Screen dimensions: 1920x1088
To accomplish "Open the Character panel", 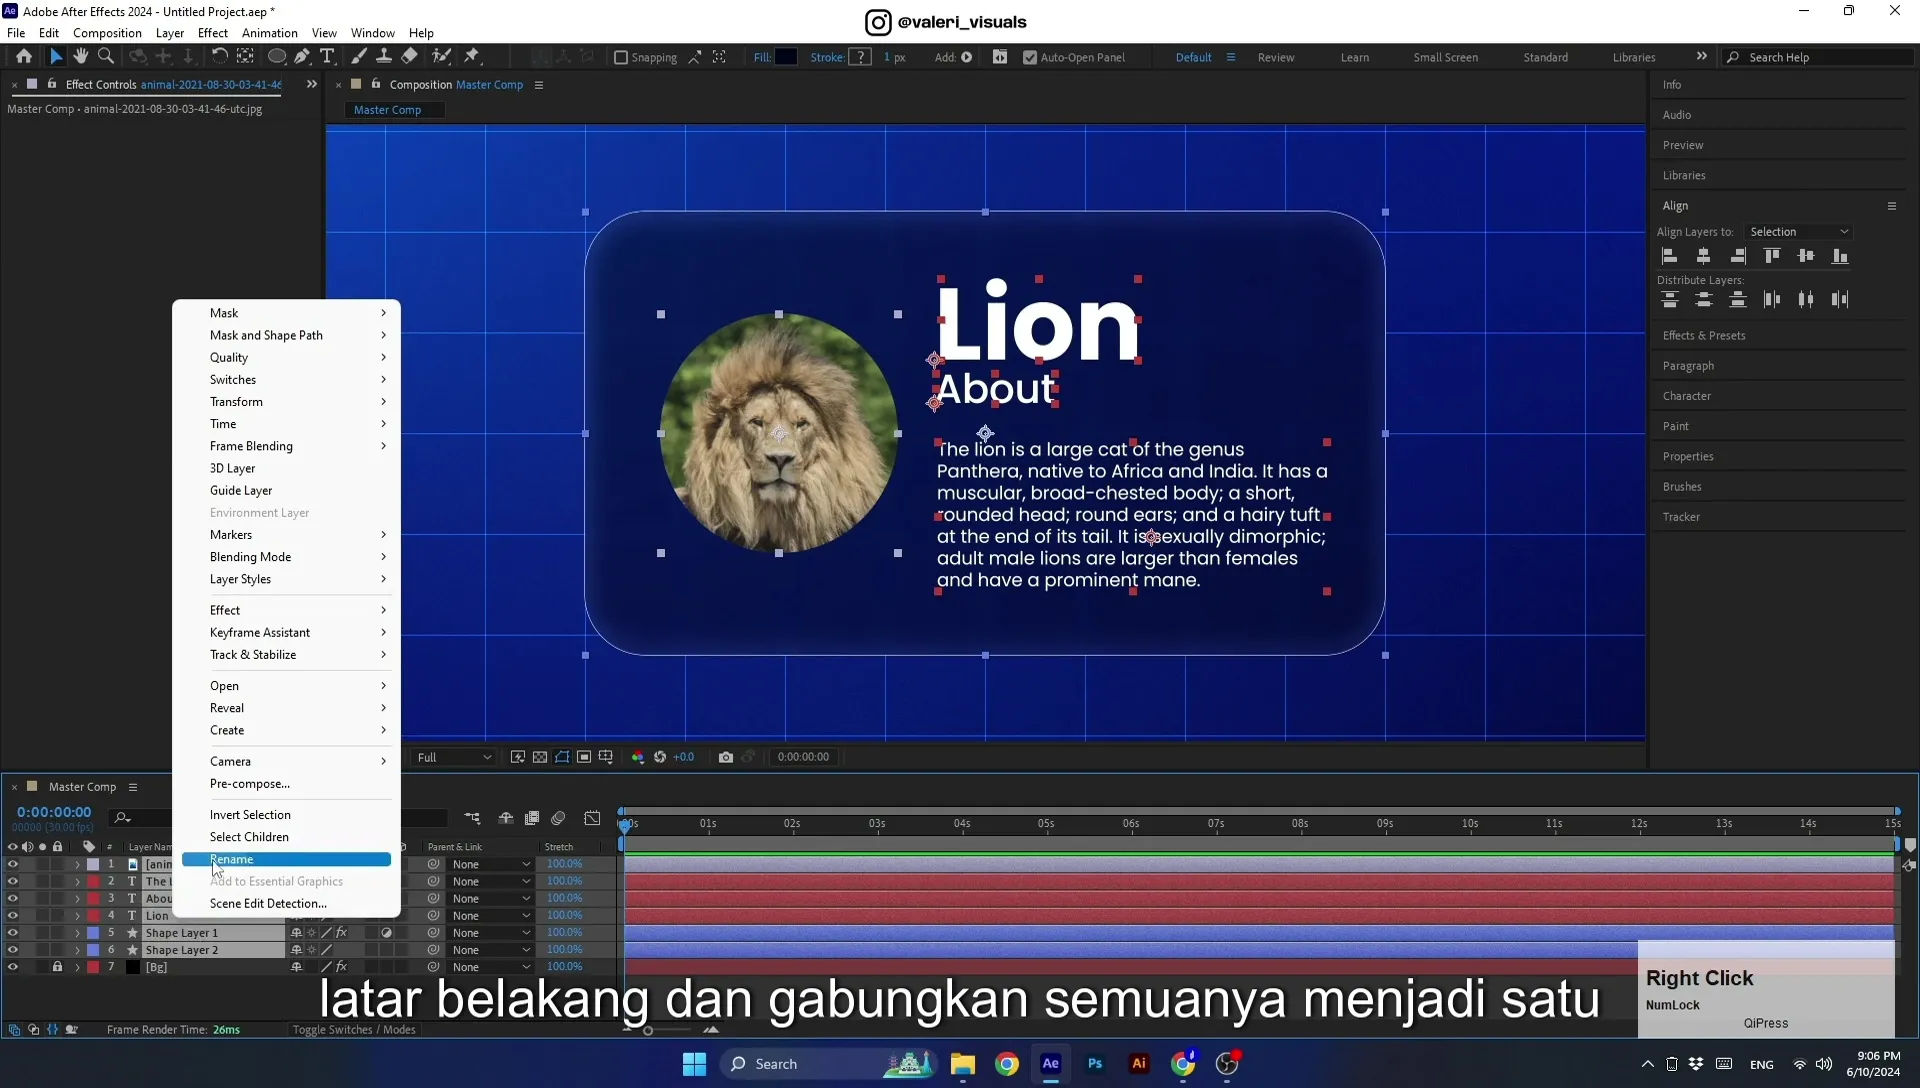I will point(1687,396).
